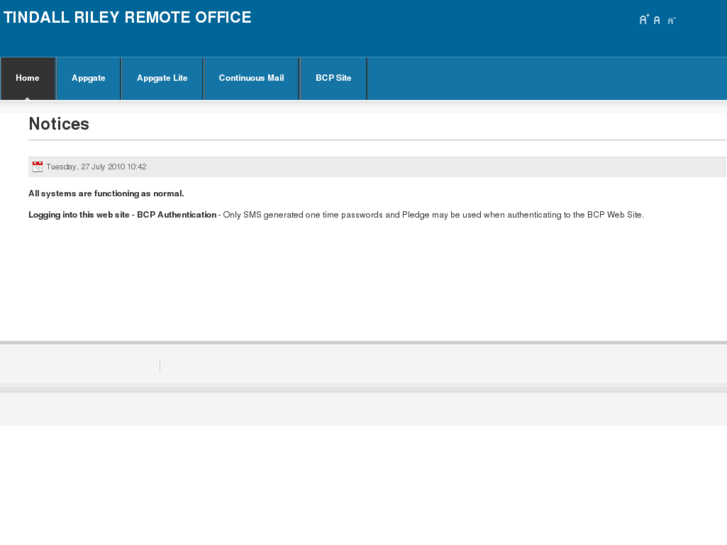
Task: Reset font size with the middle A icon
Action: click(x=657, y=20)
